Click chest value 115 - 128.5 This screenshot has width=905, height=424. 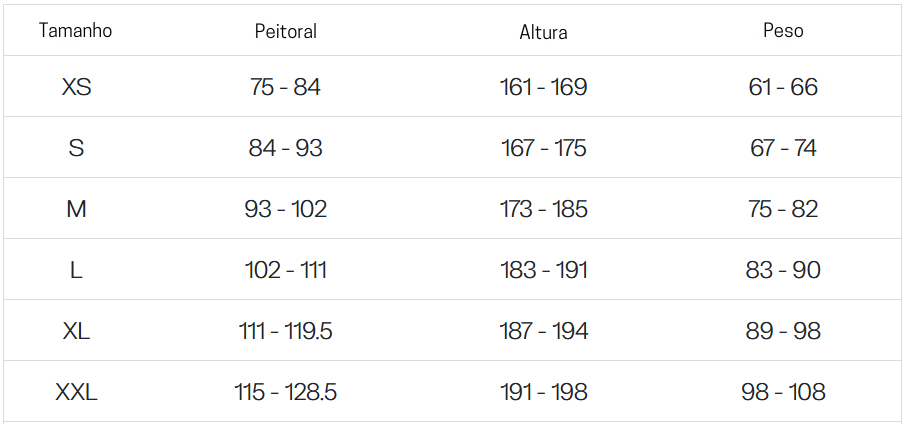286,392
